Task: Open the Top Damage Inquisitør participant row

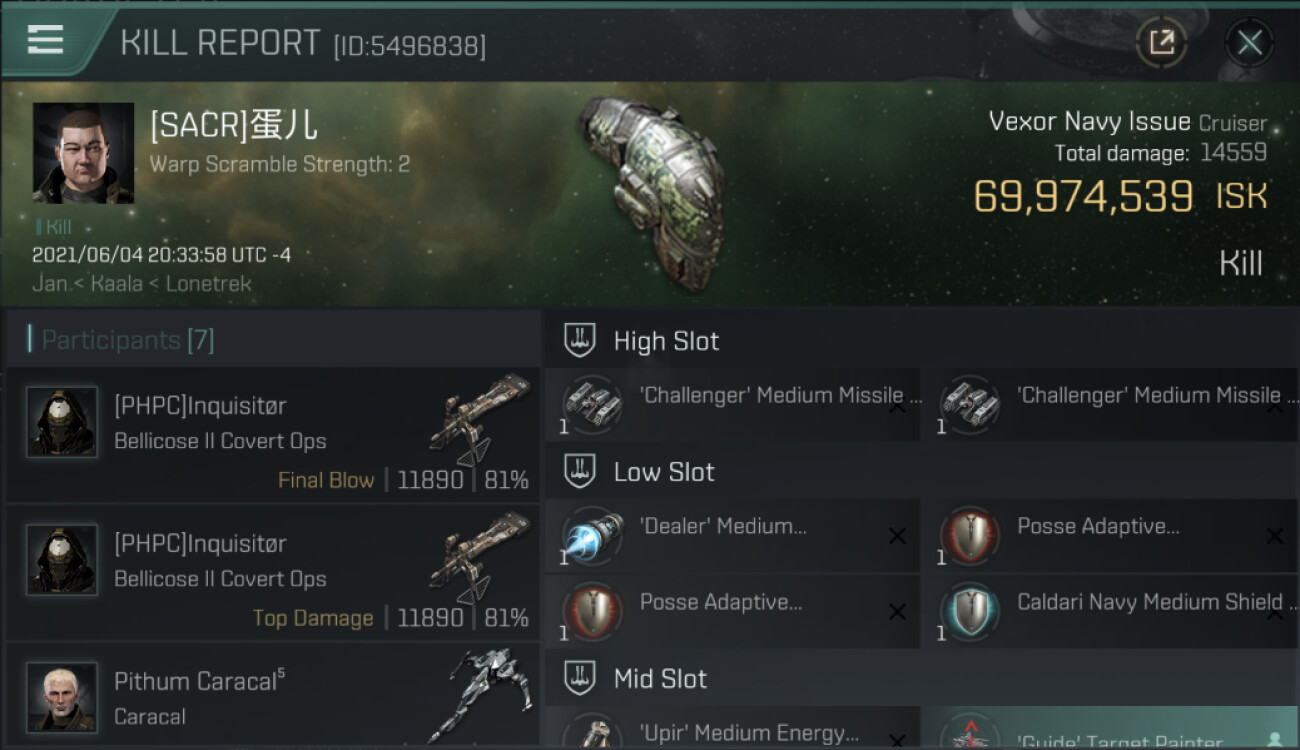Action: tap(273, 573)
